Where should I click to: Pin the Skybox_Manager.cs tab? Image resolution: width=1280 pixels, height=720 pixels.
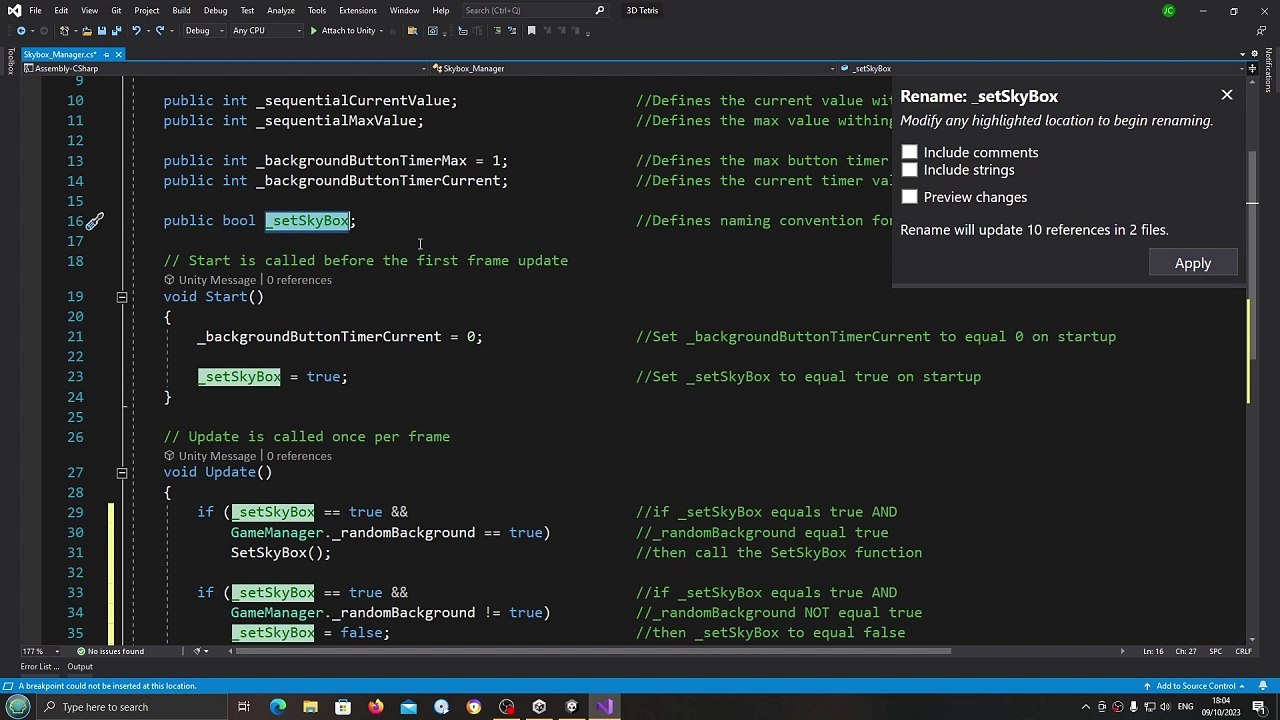click(x=106, y=54)
